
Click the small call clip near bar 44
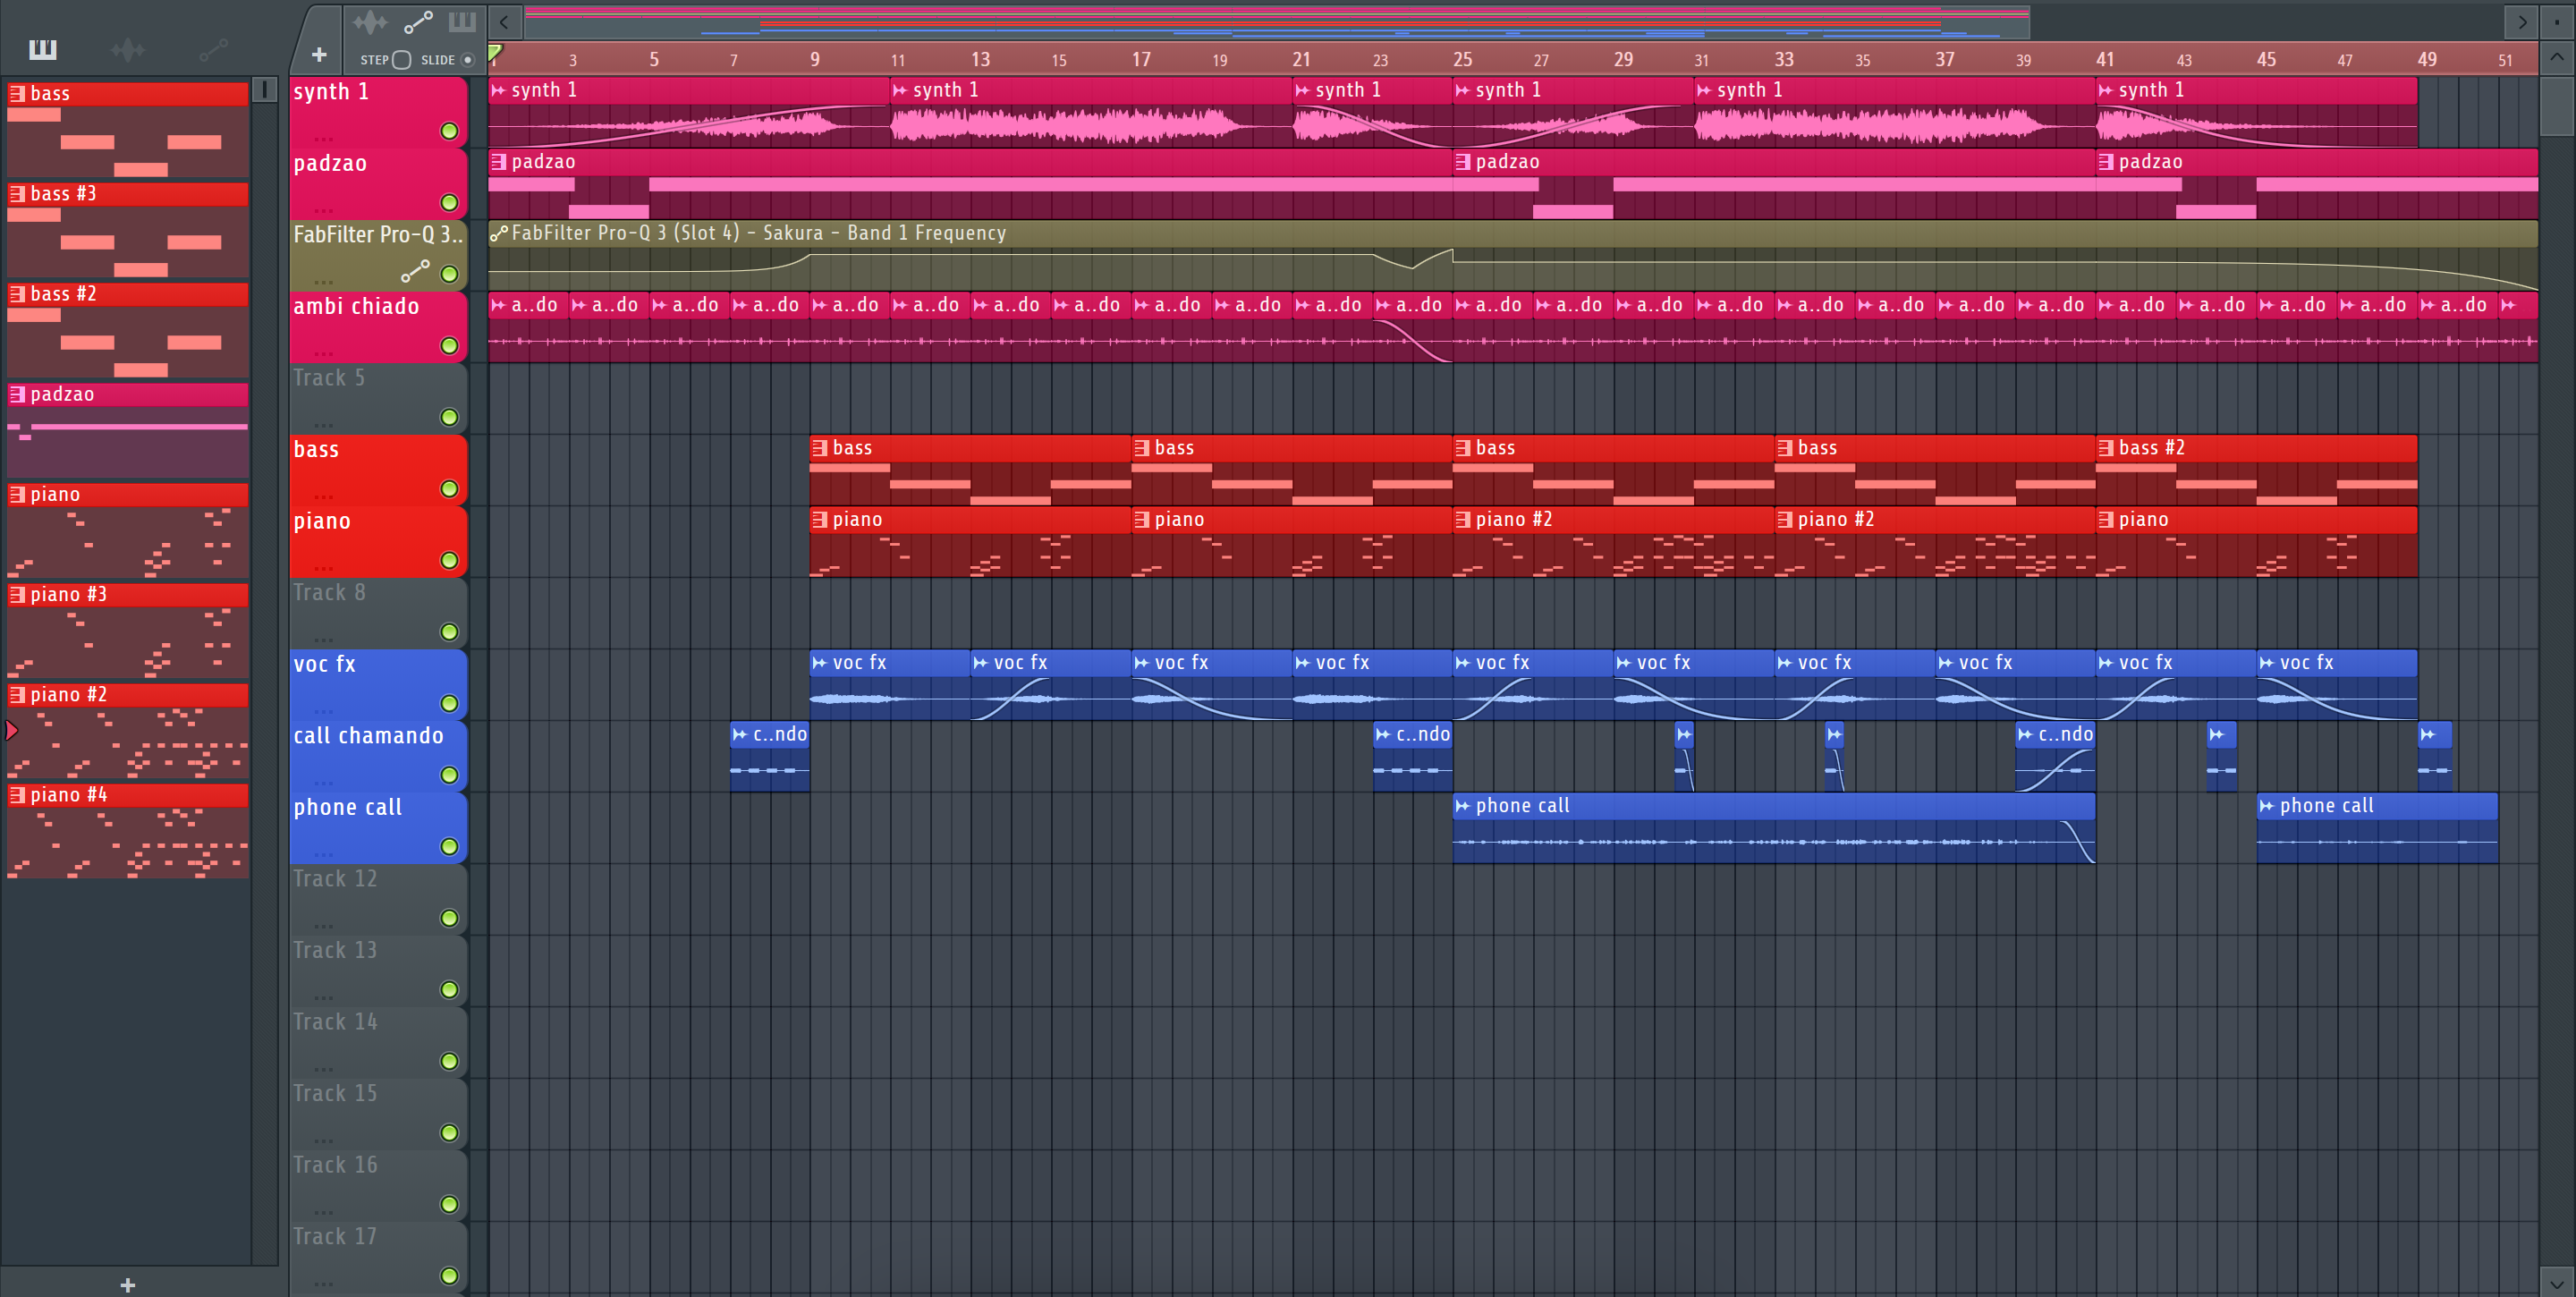coord(2221,756)
